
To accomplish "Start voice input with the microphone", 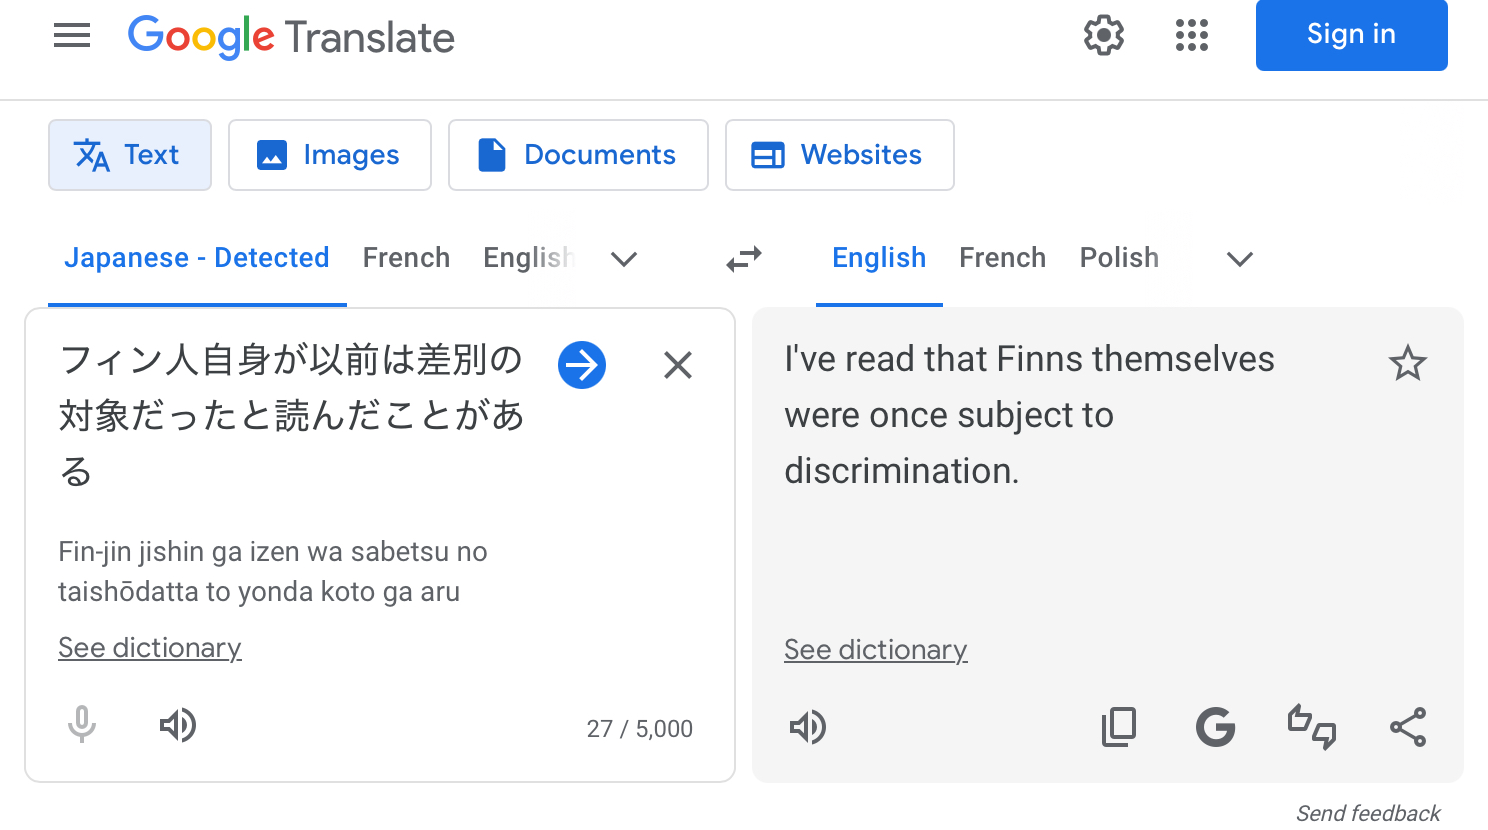I will click(82, 725).
